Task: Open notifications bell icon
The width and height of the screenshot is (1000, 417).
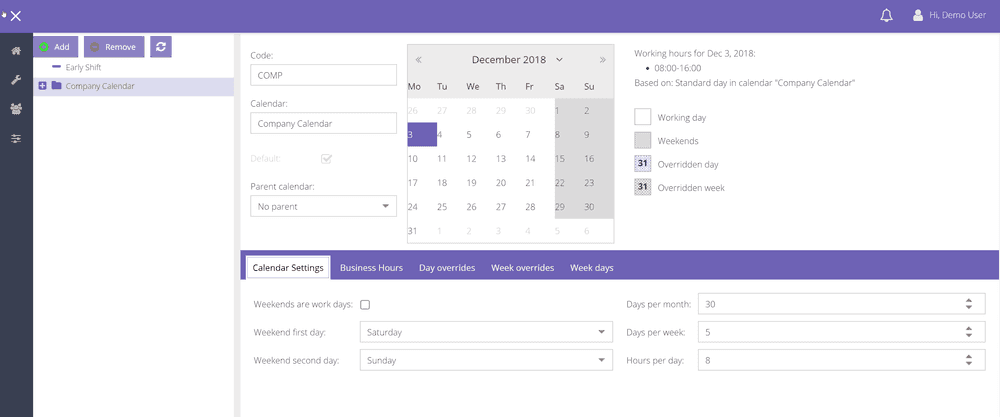Action: 886,16
